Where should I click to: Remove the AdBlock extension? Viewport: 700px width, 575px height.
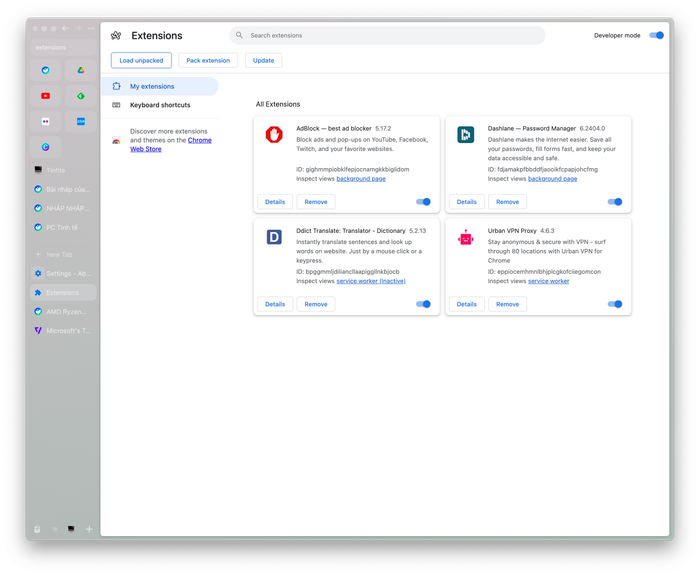pyautogui.click(x=316, y=202)
